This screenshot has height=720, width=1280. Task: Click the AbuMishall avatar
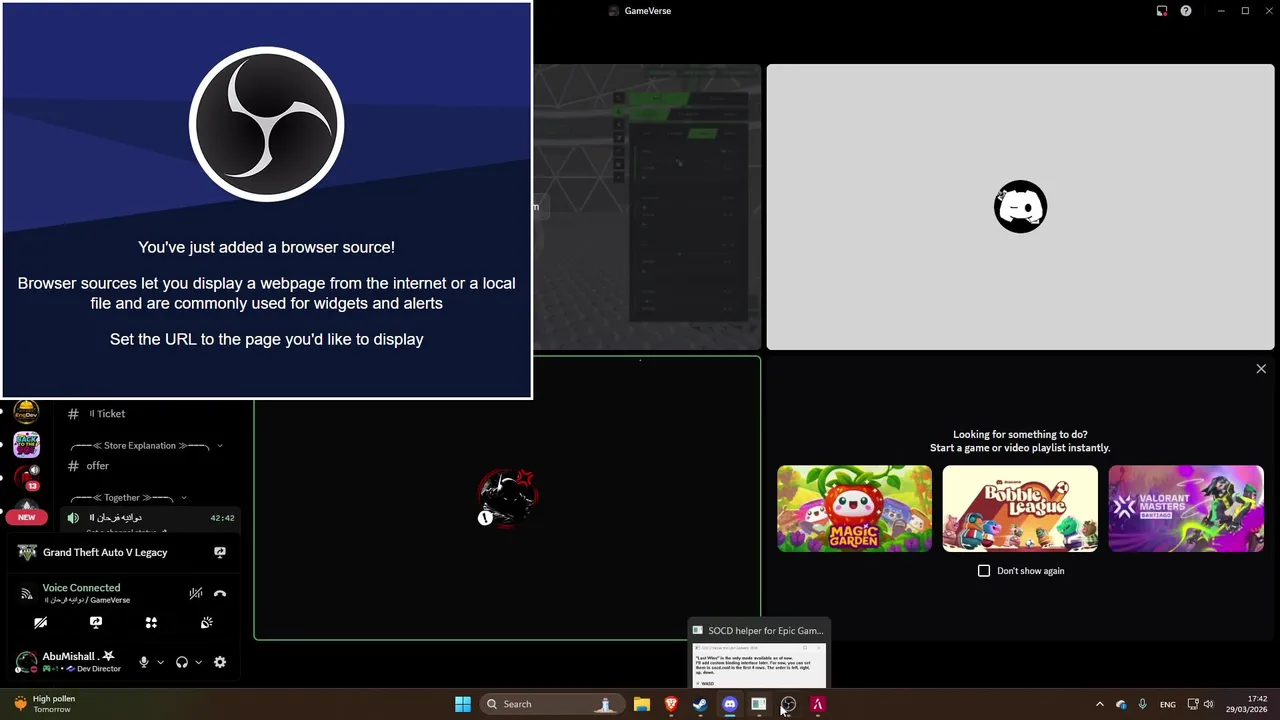pos(26,662)
